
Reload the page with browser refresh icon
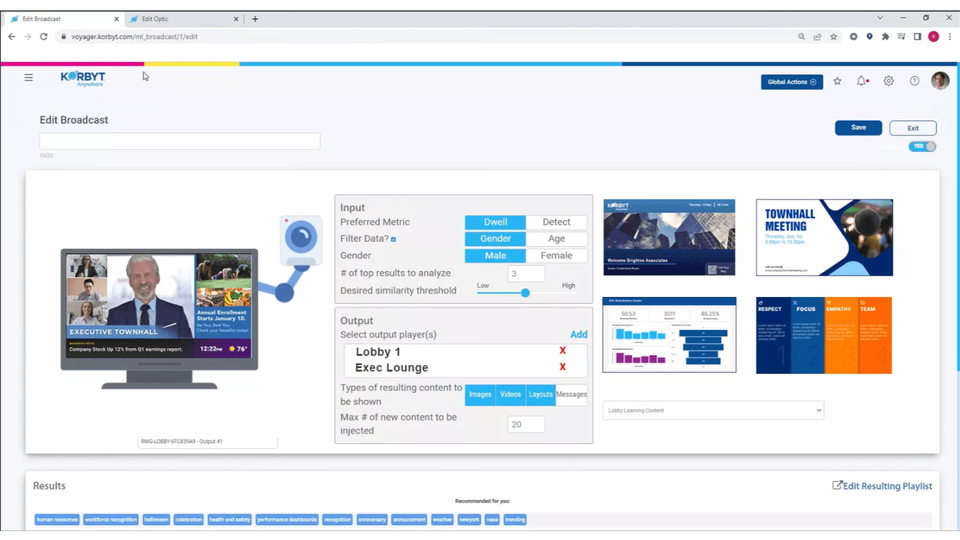44,37
